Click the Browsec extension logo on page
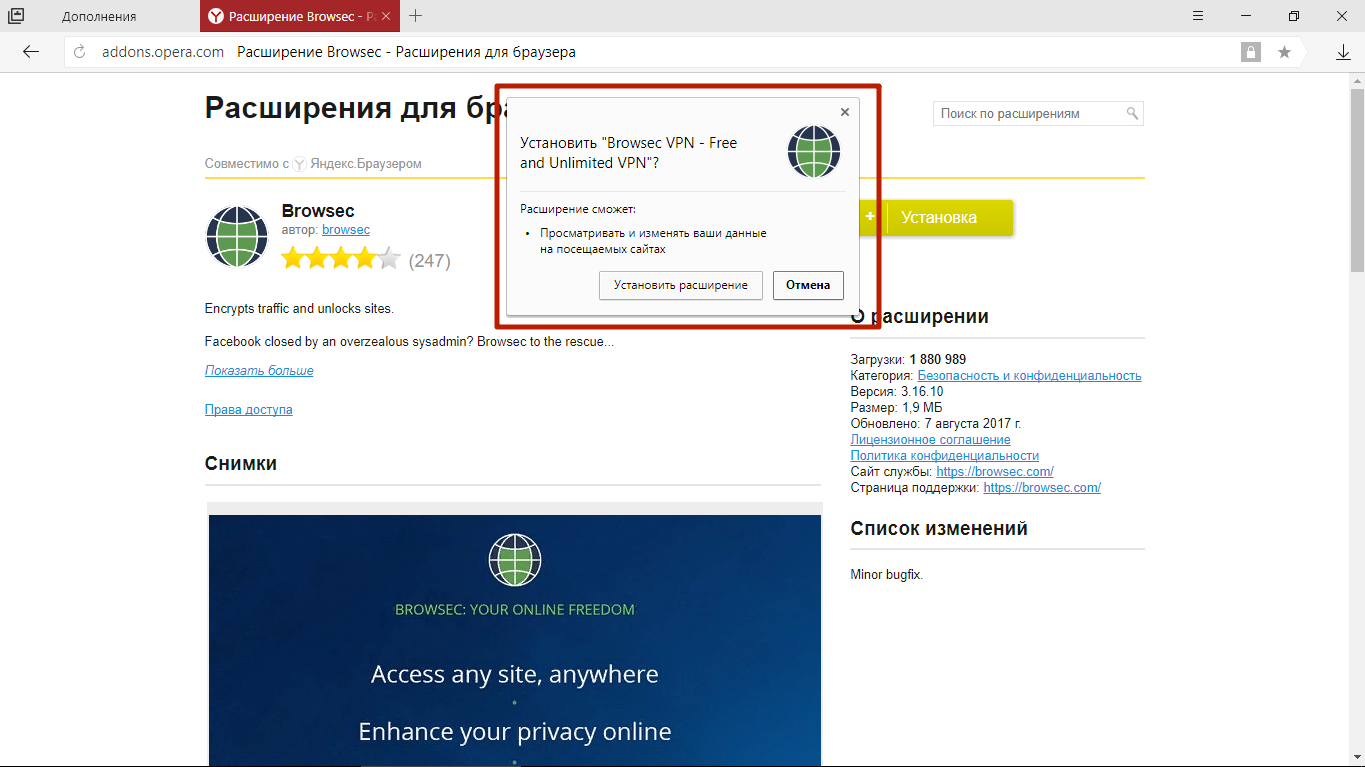This screenshot has width=1365, height=767. pyautogui.click(x=237, y=236)
